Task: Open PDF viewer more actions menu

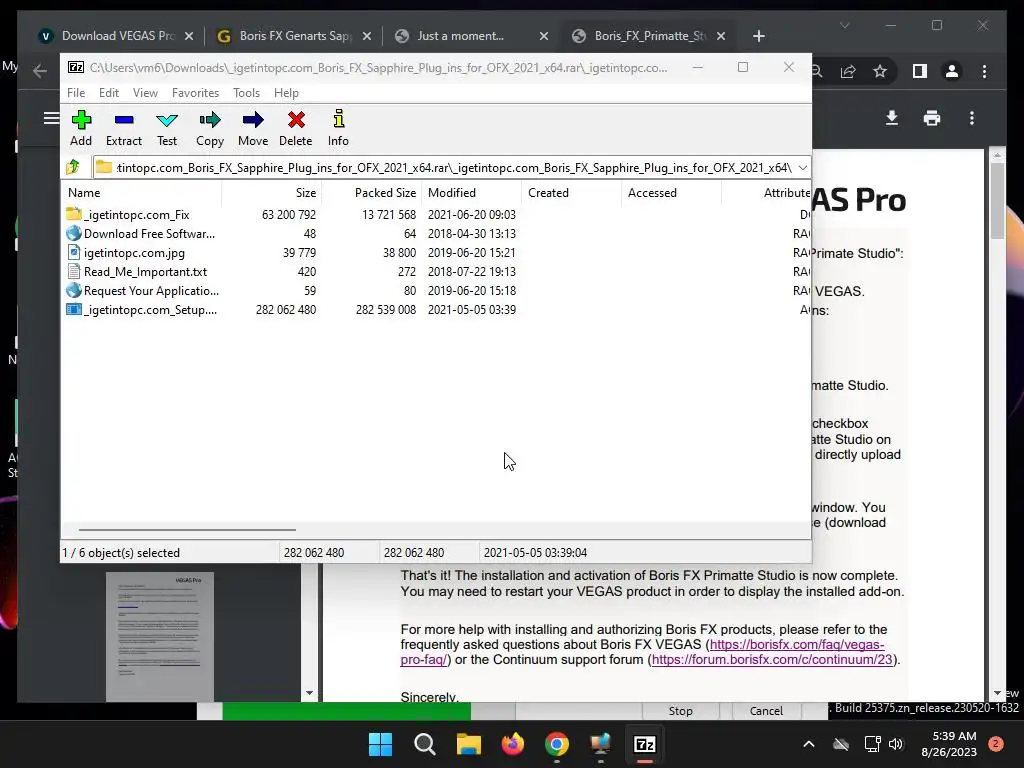Action: coord(972,118)
